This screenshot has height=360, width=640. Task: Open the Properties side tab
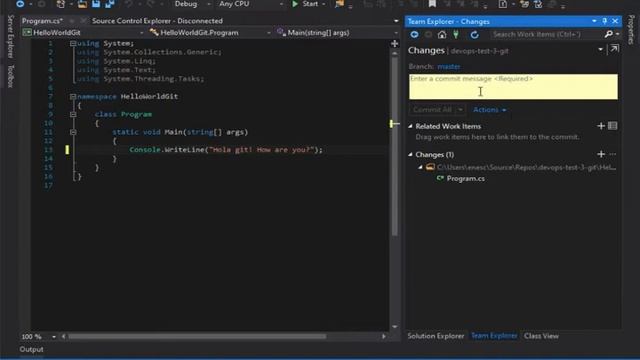631,29
